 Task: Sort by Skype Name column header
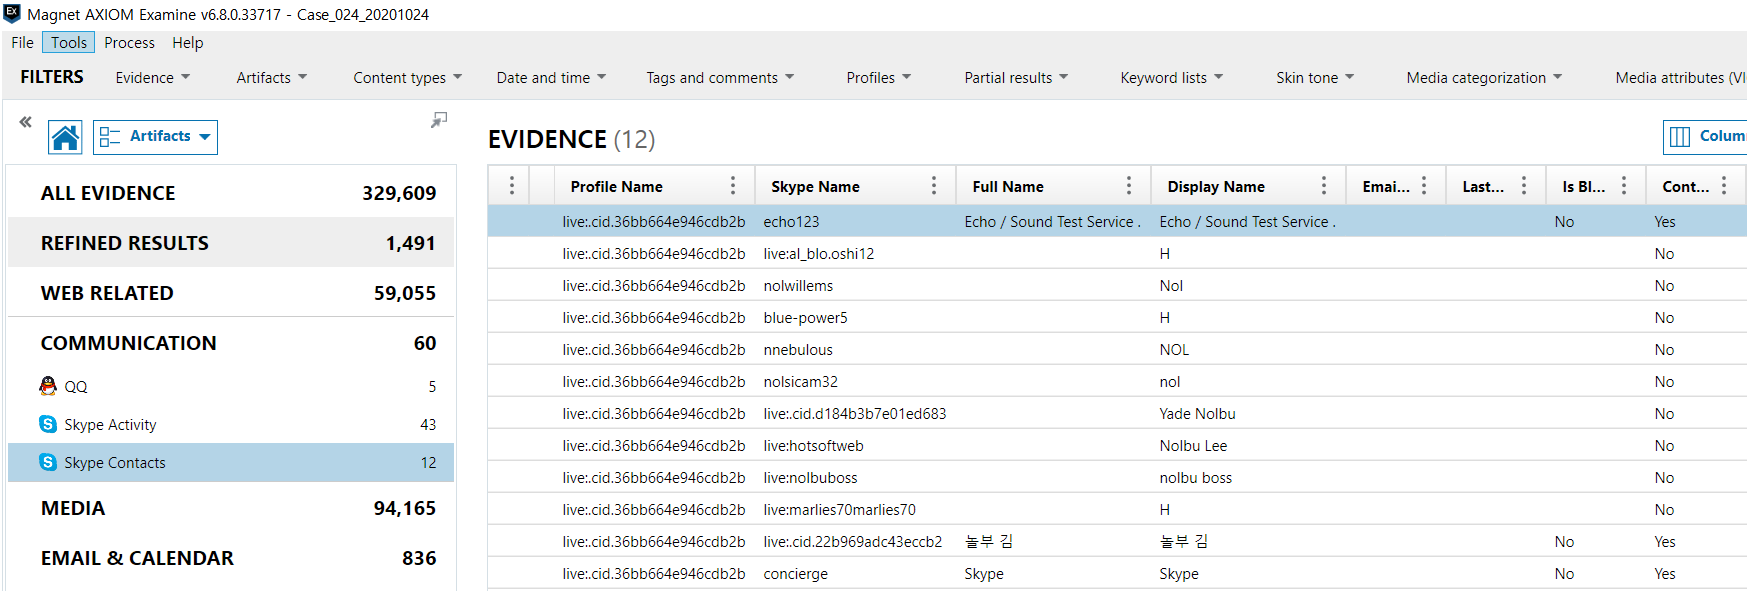pos(815,187)
